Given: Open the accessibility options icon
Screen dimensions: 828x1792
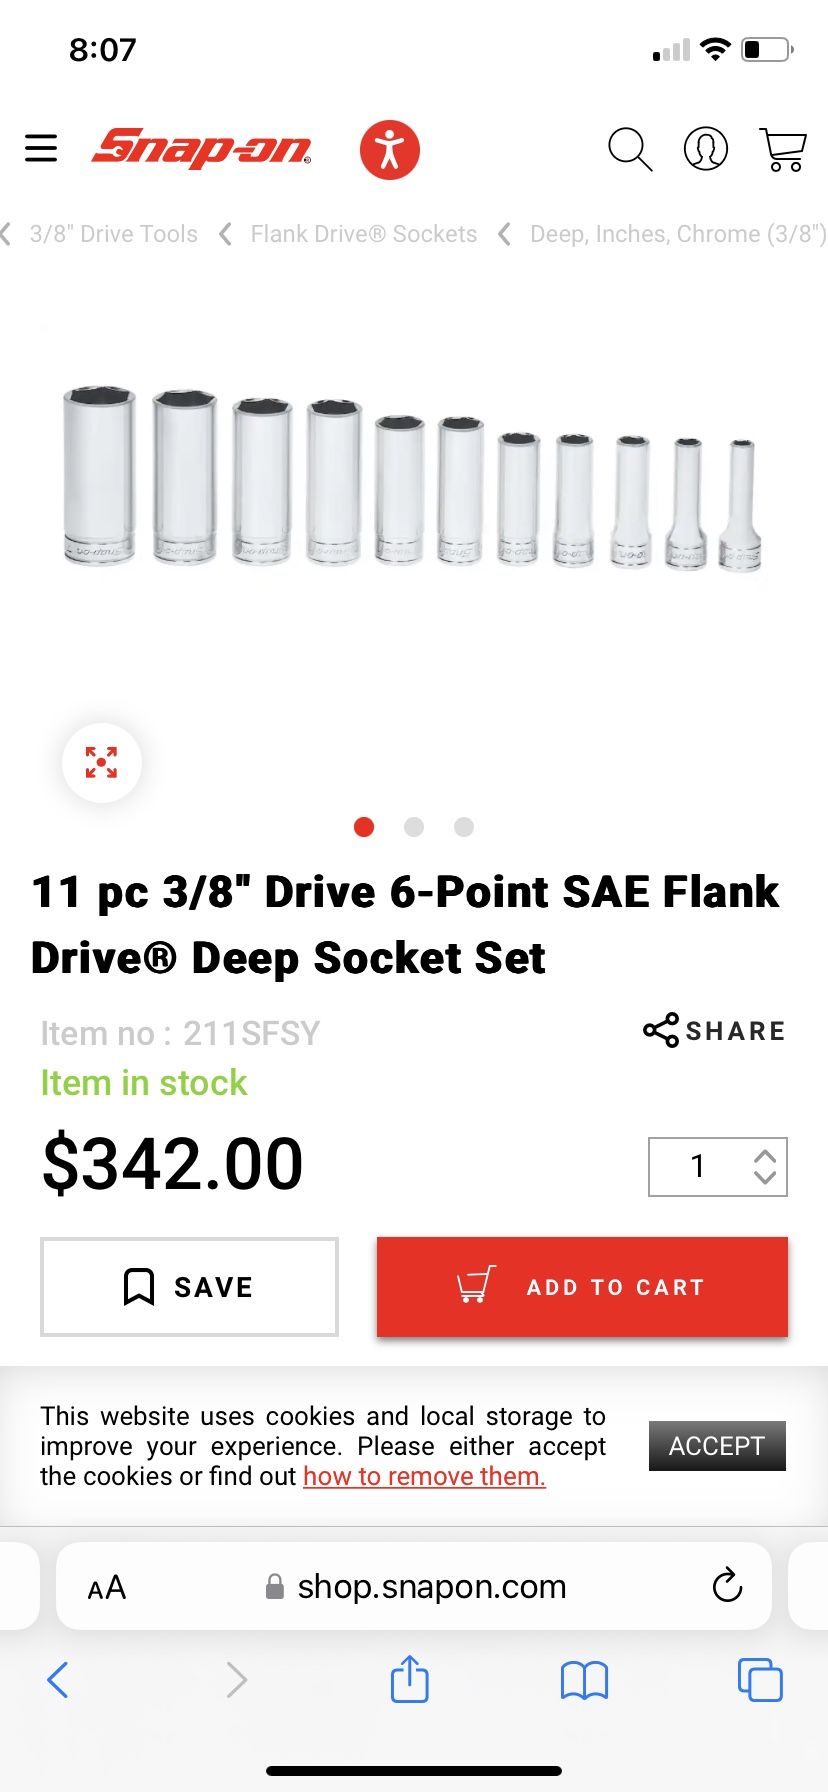Looking at the screenshot, I should (390, 148).
